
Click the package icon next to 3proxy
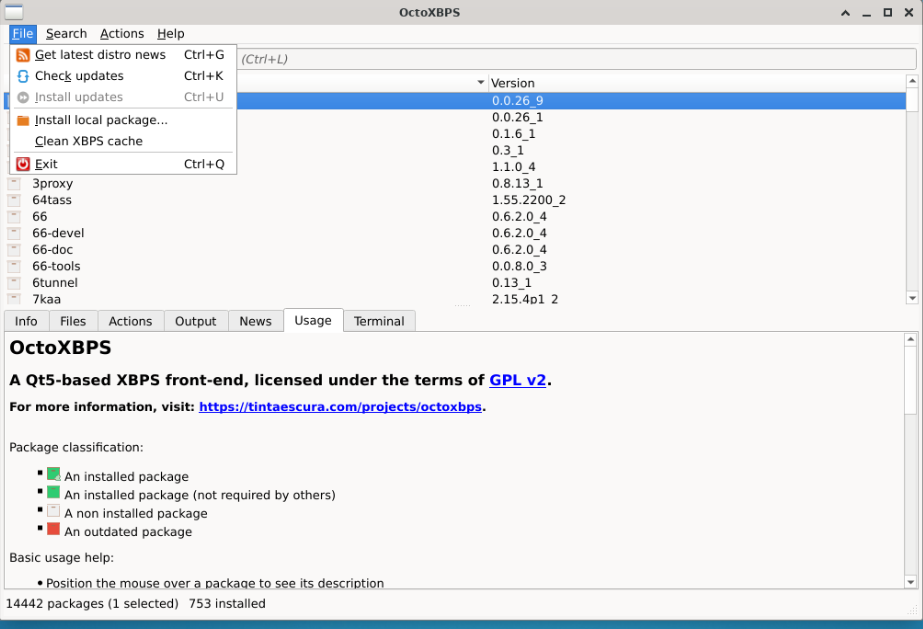pos(15,184)
